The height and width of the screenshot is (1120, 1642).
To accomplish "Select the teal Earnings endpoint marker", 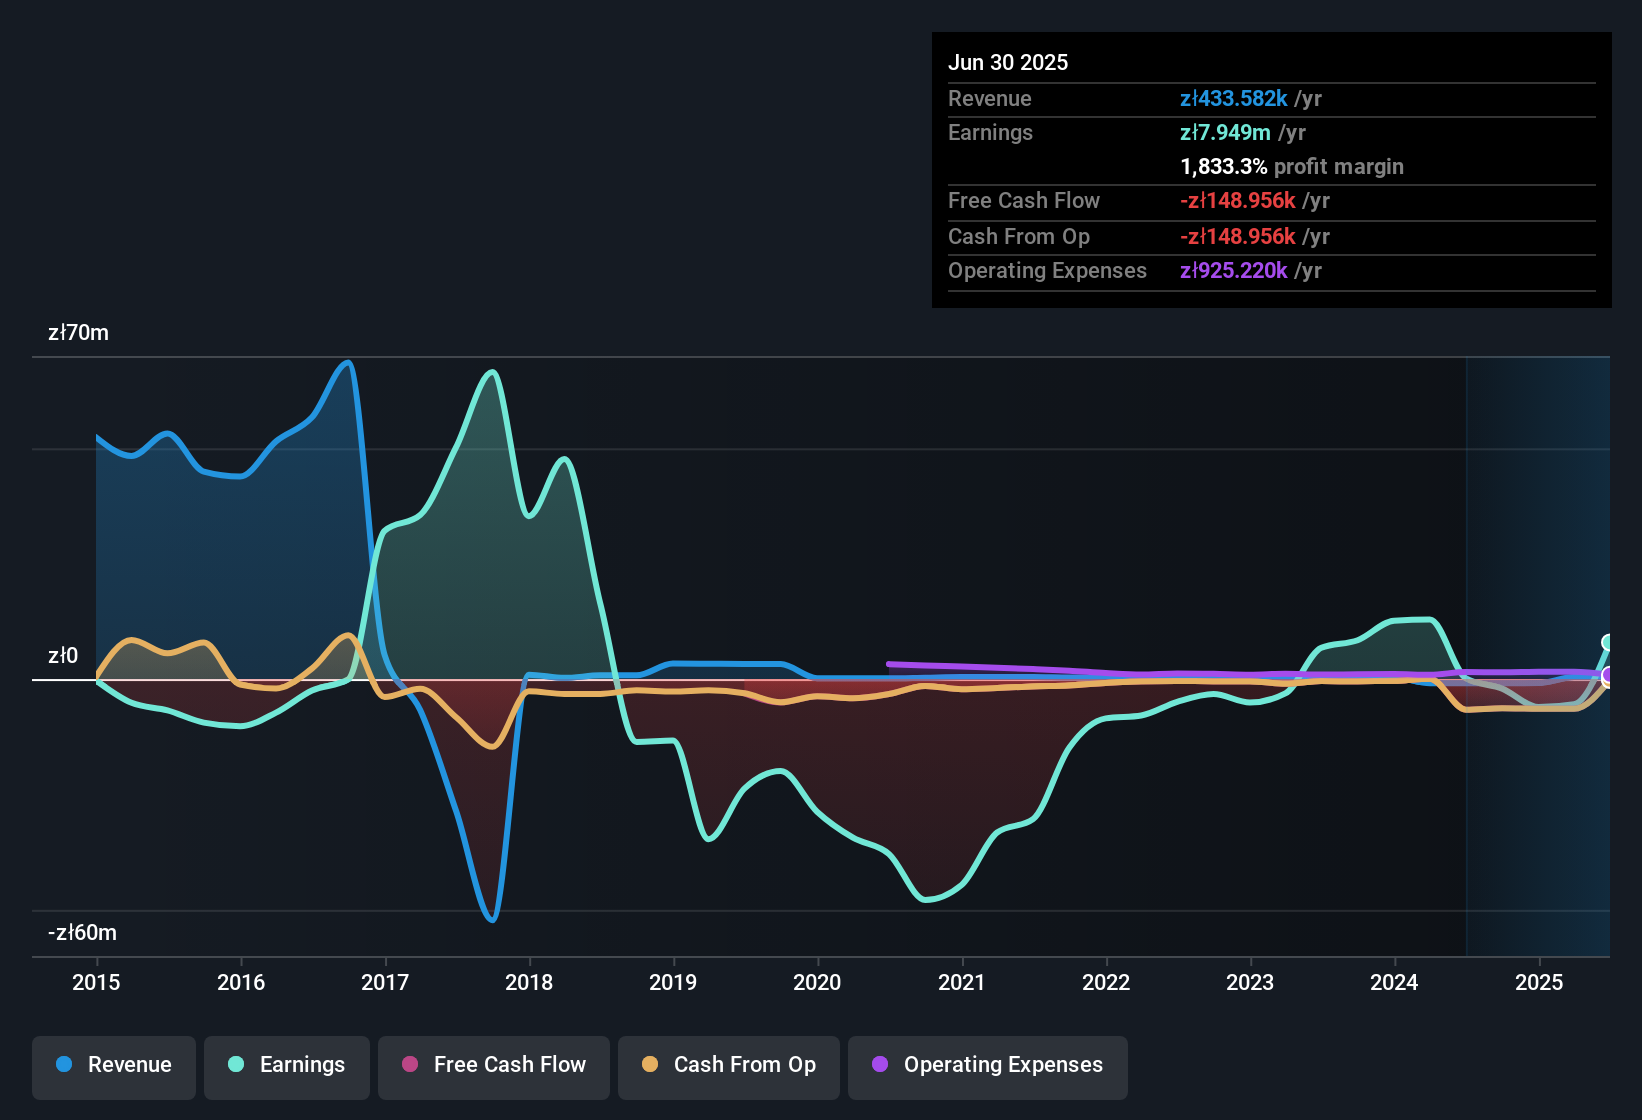I will pyautogui.click(x=1605, y=640).
